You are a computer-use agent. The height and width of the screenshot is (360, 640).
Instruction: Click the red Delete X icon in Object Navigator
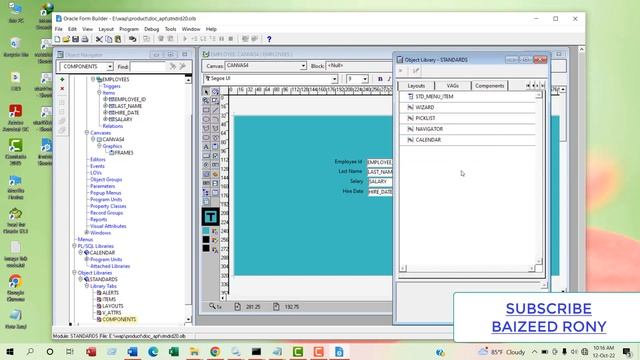[x=62, y=89]
